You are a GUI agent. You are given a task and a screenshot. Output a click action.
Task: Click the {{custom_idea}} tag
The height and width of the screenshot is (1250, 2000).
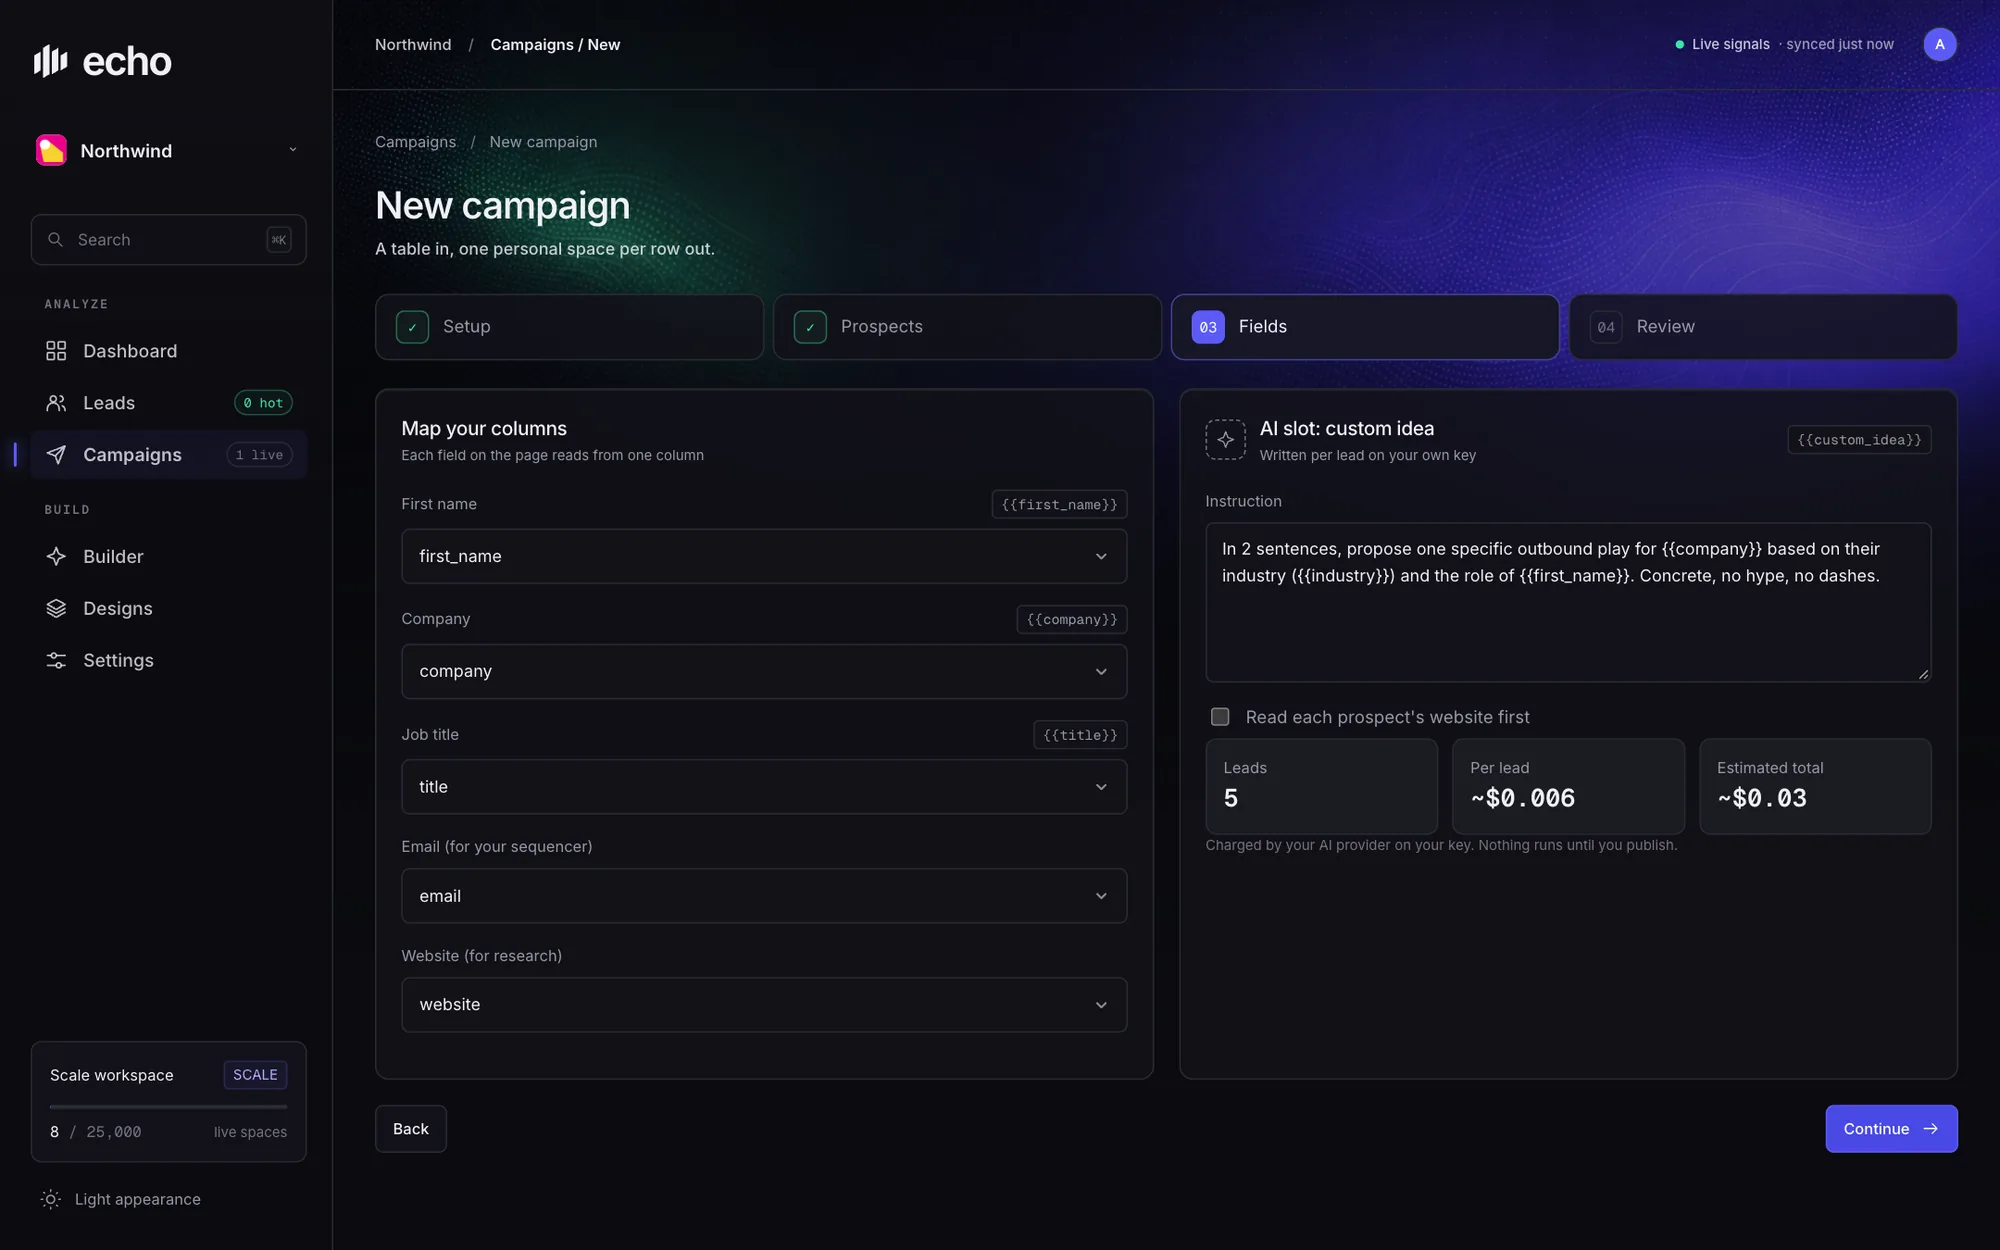(x=1859, y=440)
